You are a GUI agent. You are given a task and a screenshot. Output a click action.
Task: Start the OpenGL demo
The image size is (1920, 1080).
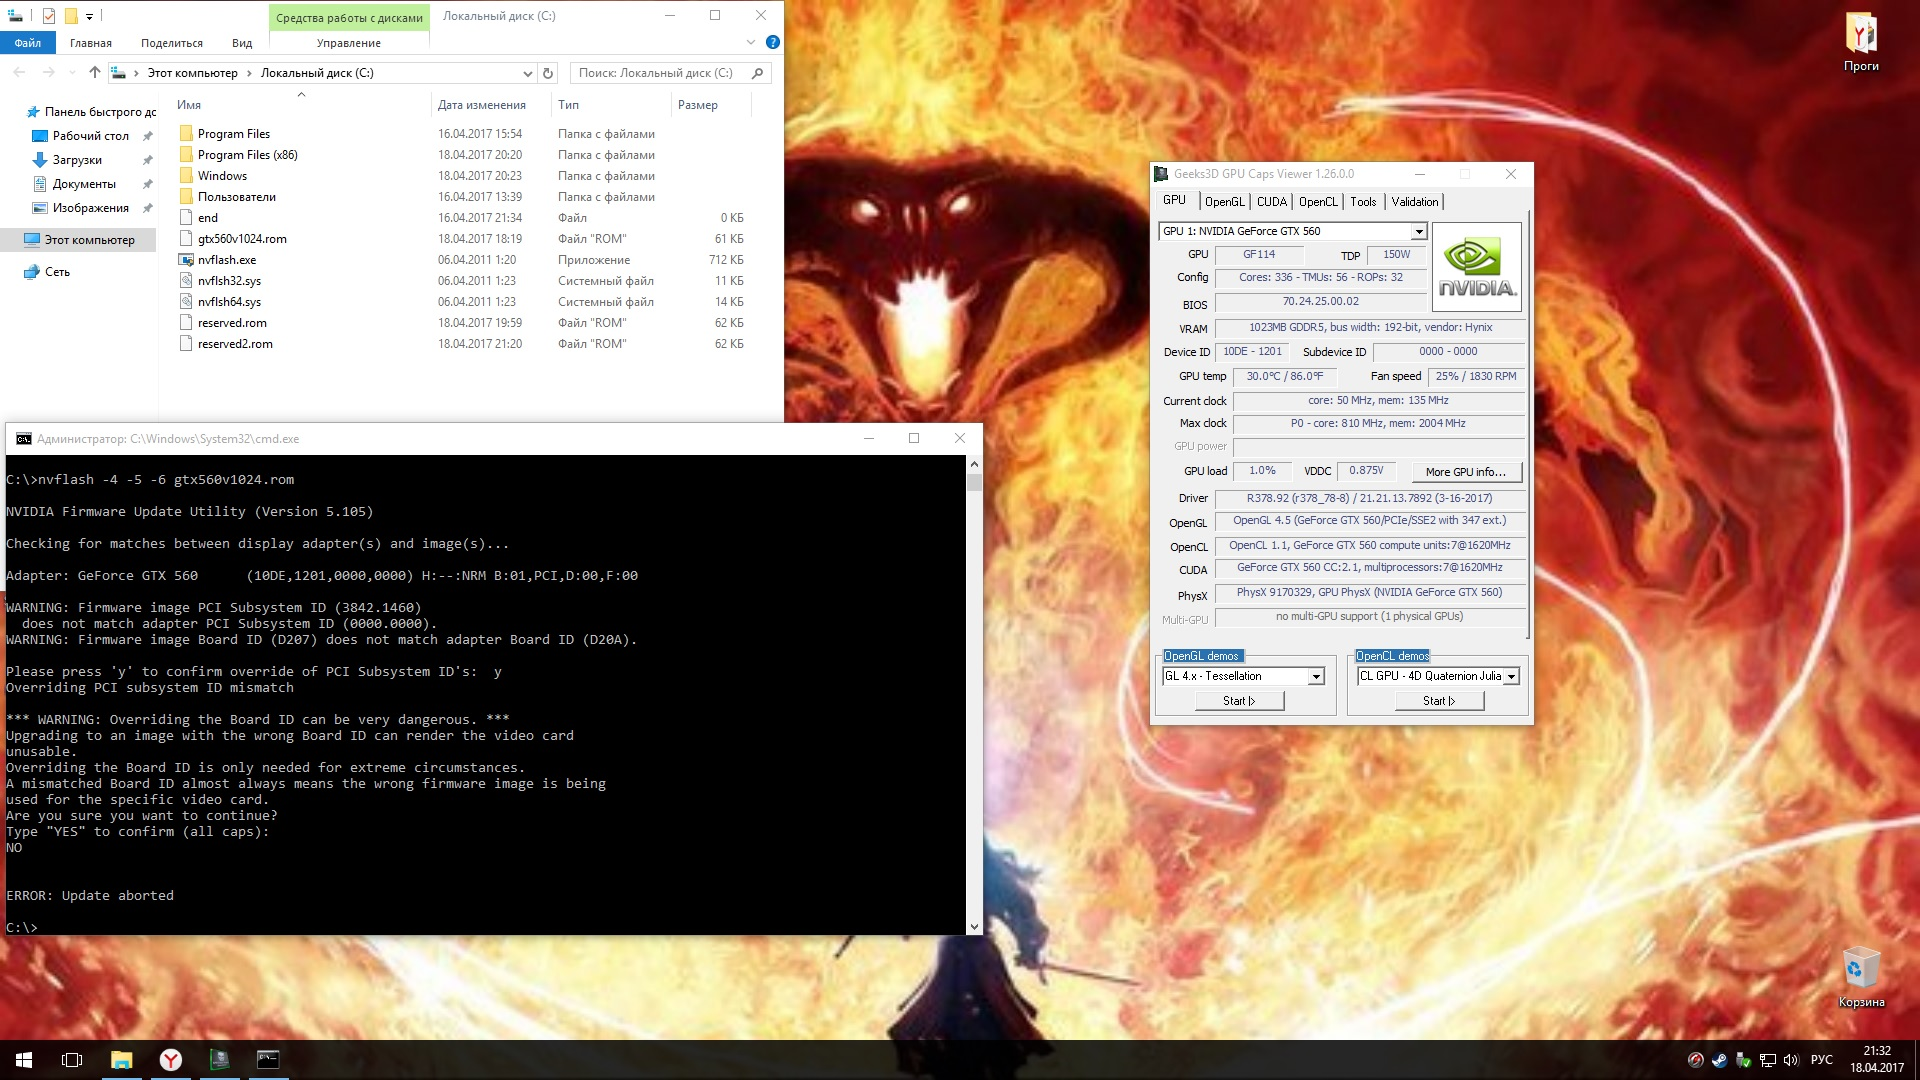pyautogui.click(x=1239, y=701)
